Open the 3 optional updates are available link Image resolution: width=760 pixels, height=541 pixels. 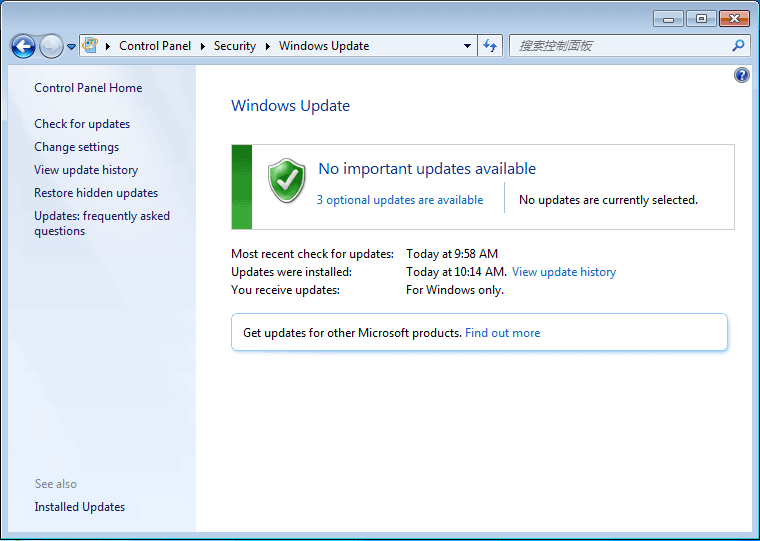(400, 200)
